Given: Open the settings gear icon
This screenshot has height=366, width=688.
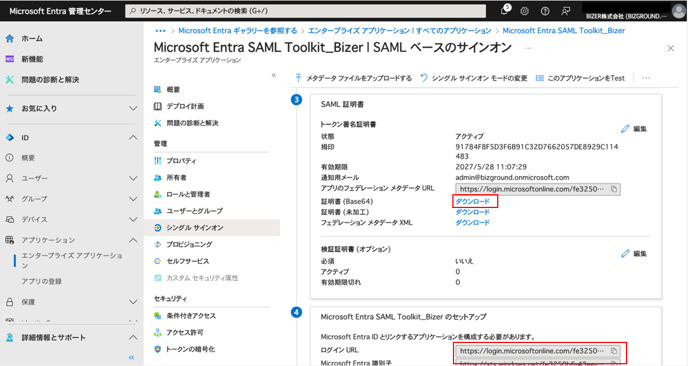Looking at the screenshot, I should pyautogui.click(x=524, y=11).
